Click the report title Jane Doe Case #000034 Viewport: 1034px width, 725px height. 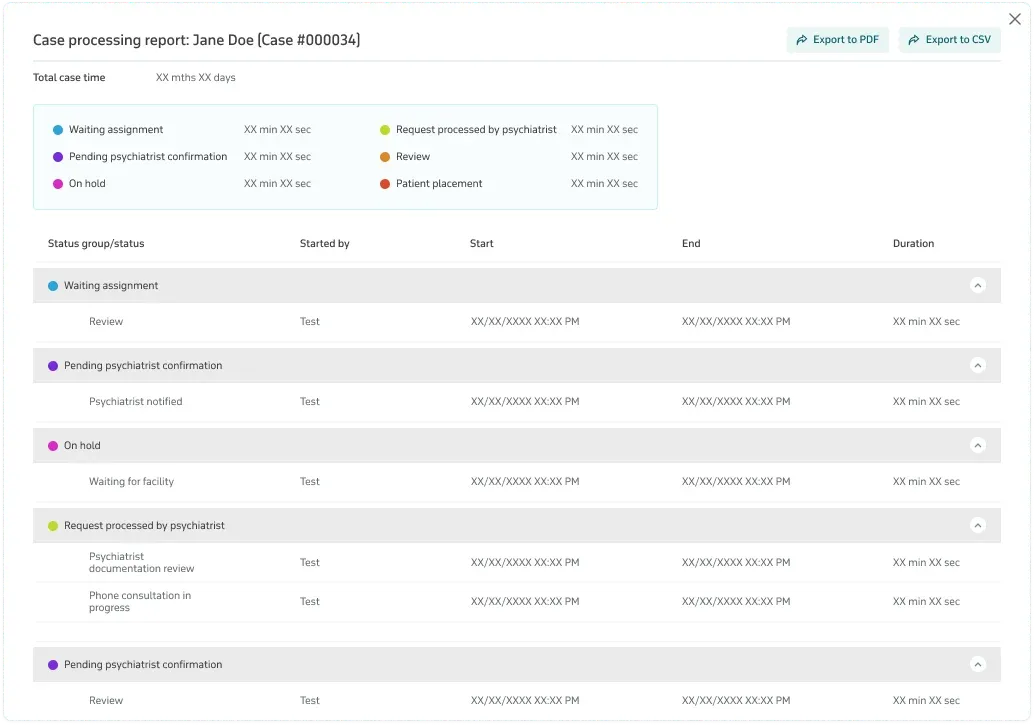tap(197, 40)
